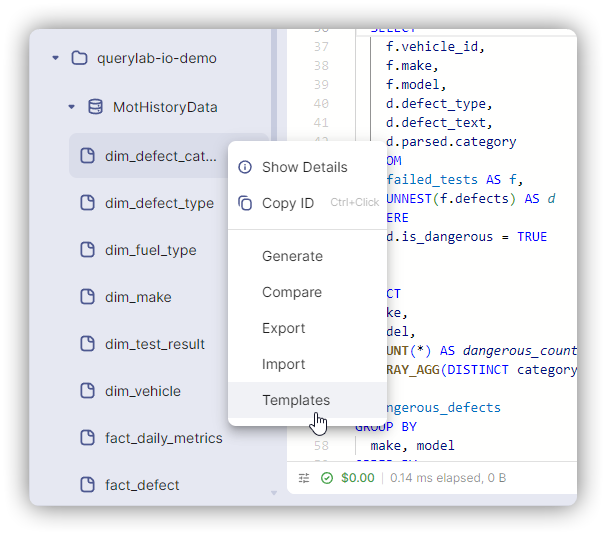Choose Templates from the context menu
606x535 pixels.
click(295, 400)
